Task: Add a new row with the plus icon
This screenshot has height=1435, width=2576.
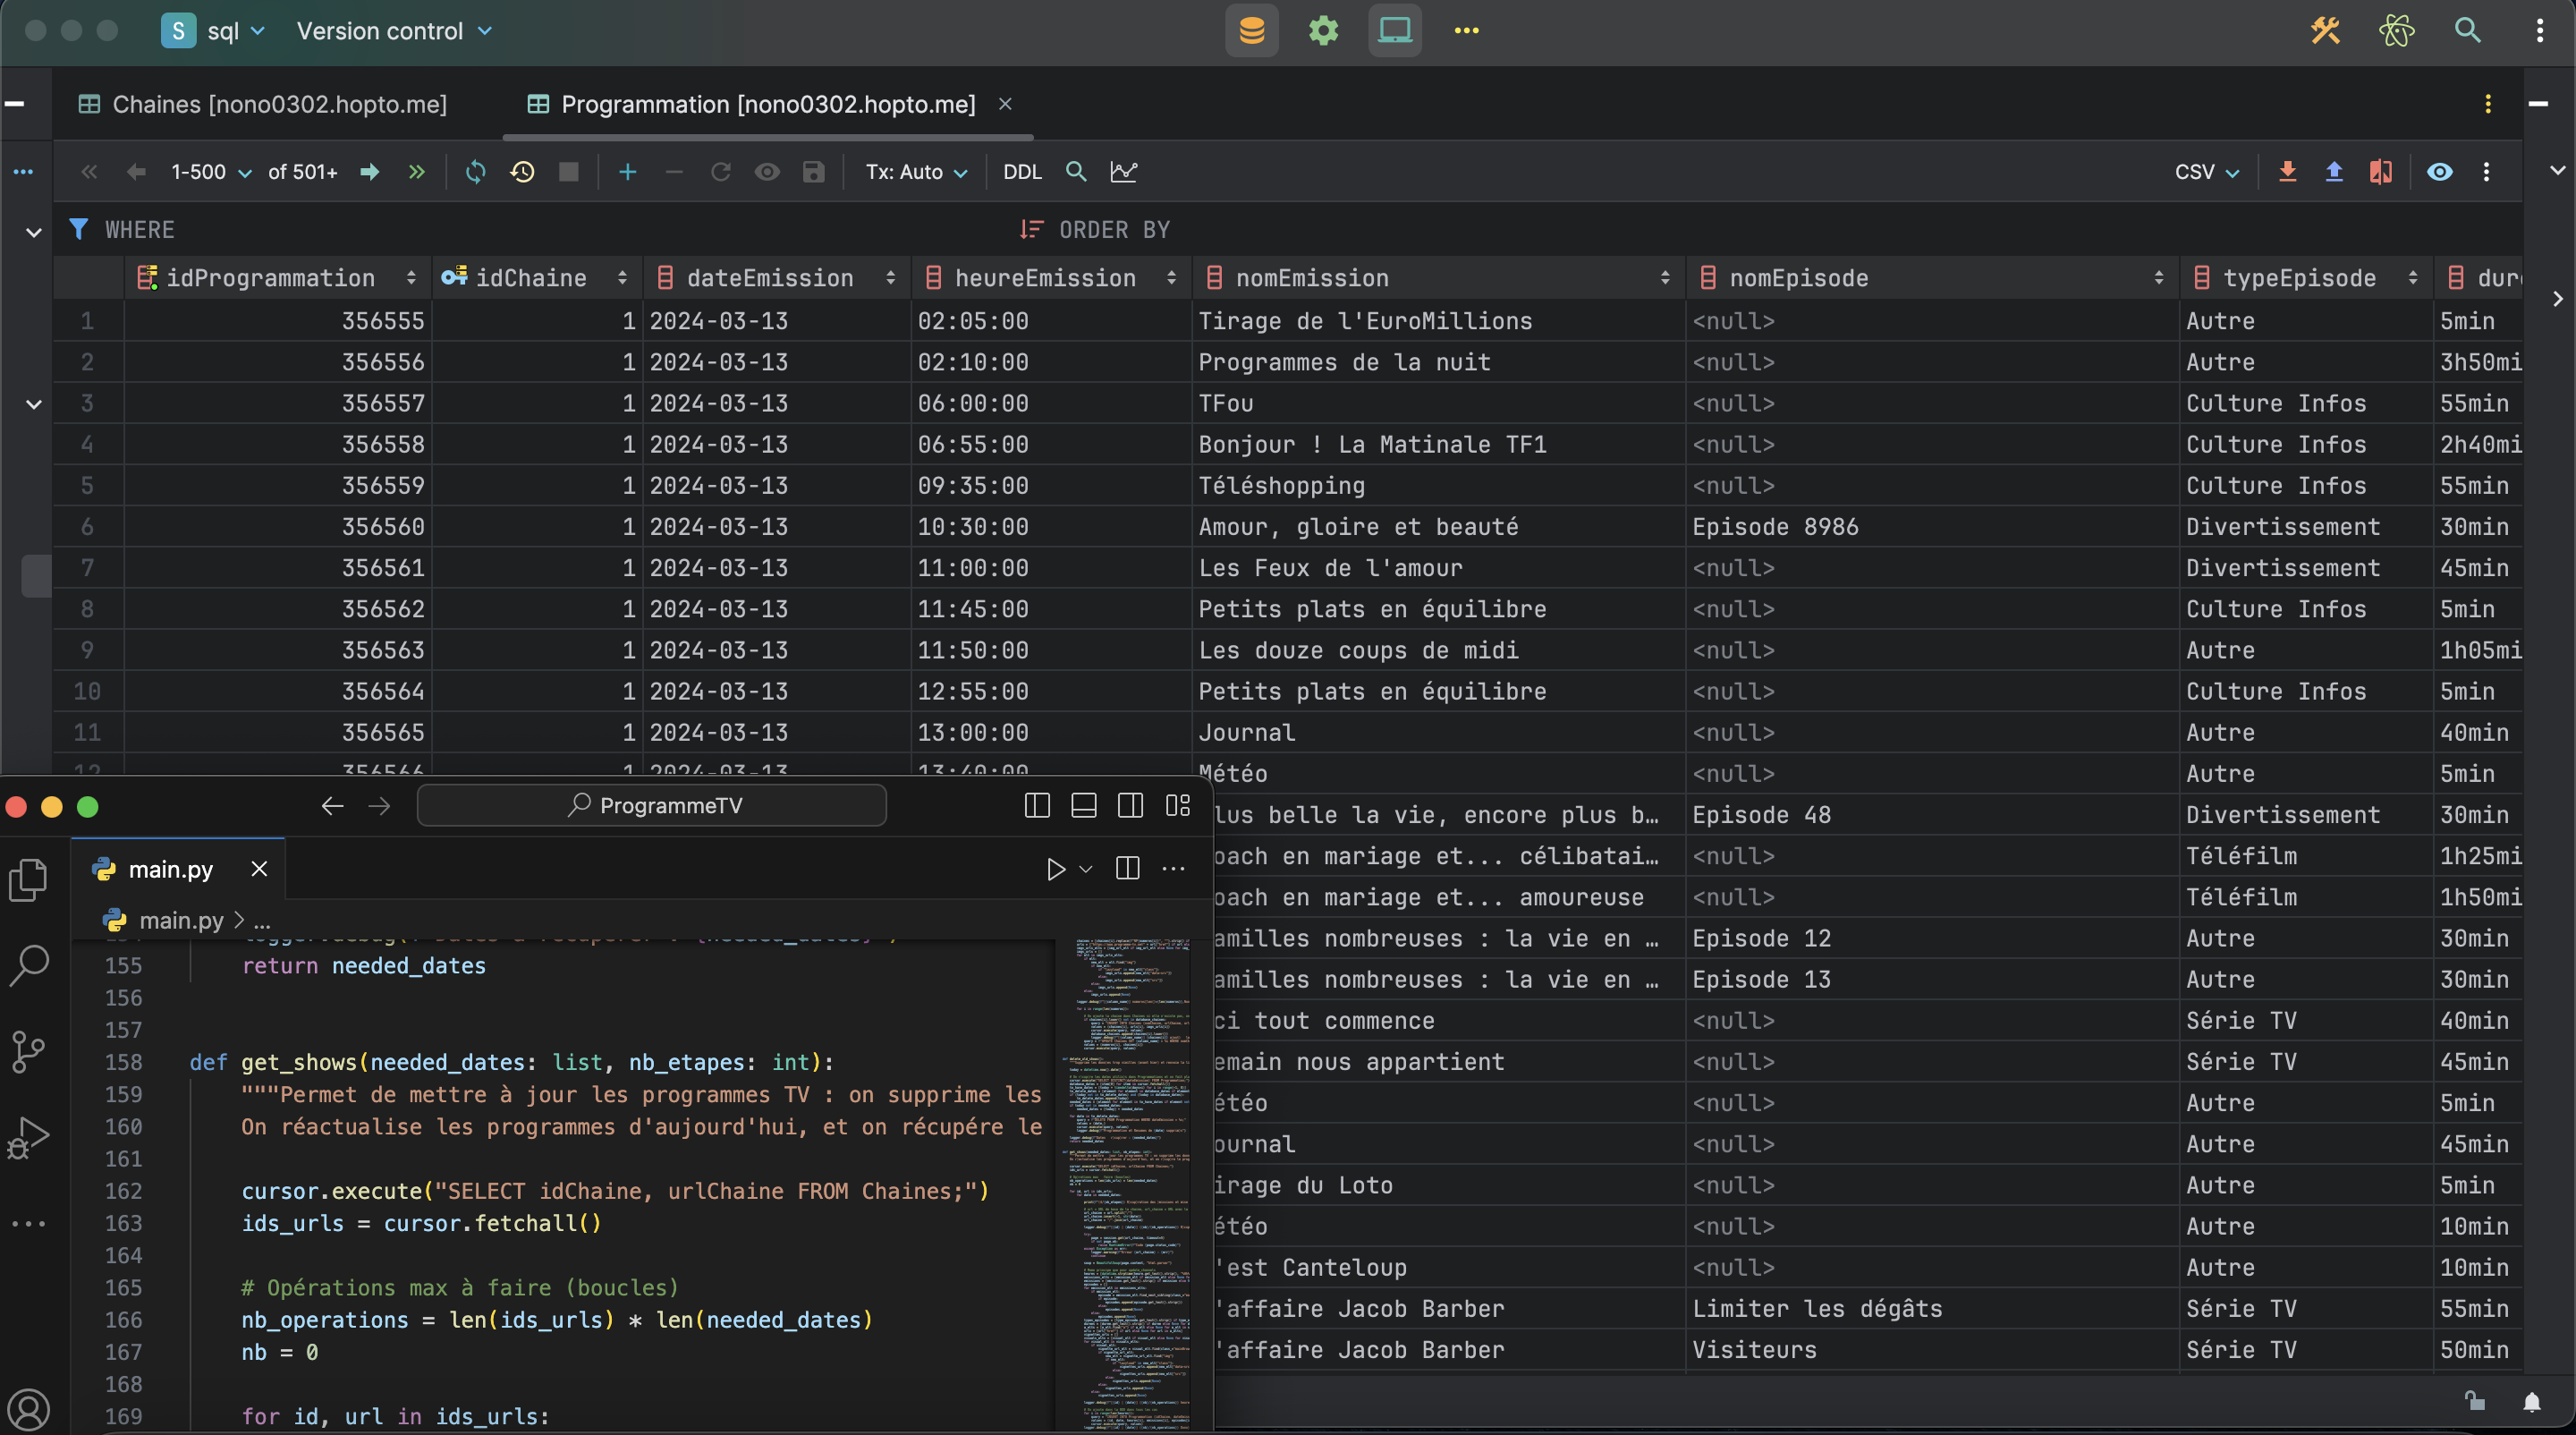Action: [628, 172]
